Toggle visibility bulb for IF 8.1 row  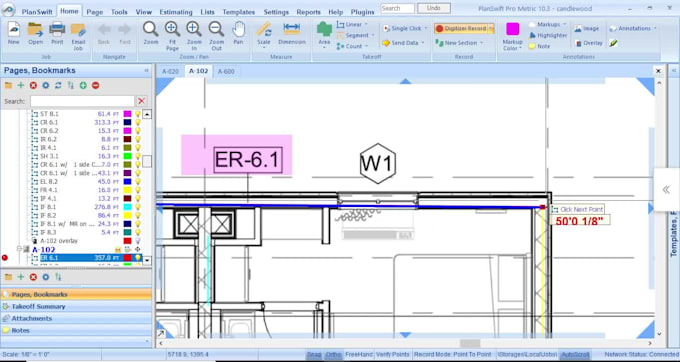(x=138, y=207)
